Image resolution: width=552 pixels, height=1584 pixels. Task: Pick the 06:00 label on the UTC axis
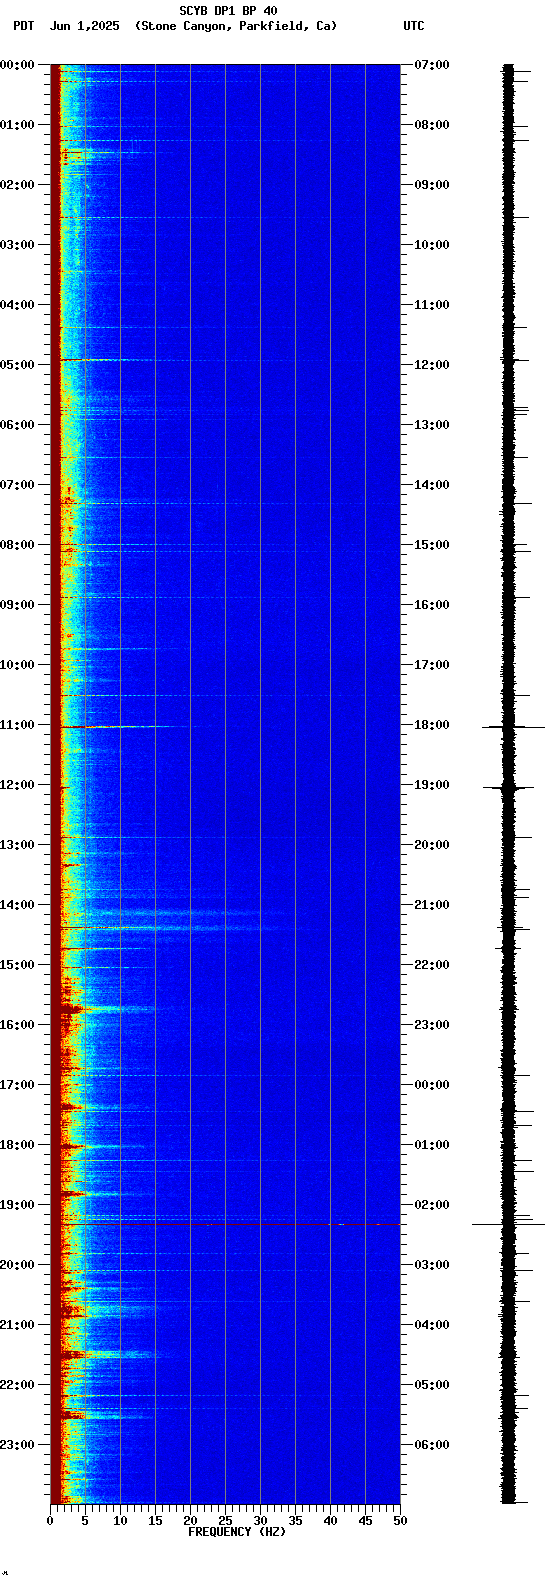(x=431, y=1445)
